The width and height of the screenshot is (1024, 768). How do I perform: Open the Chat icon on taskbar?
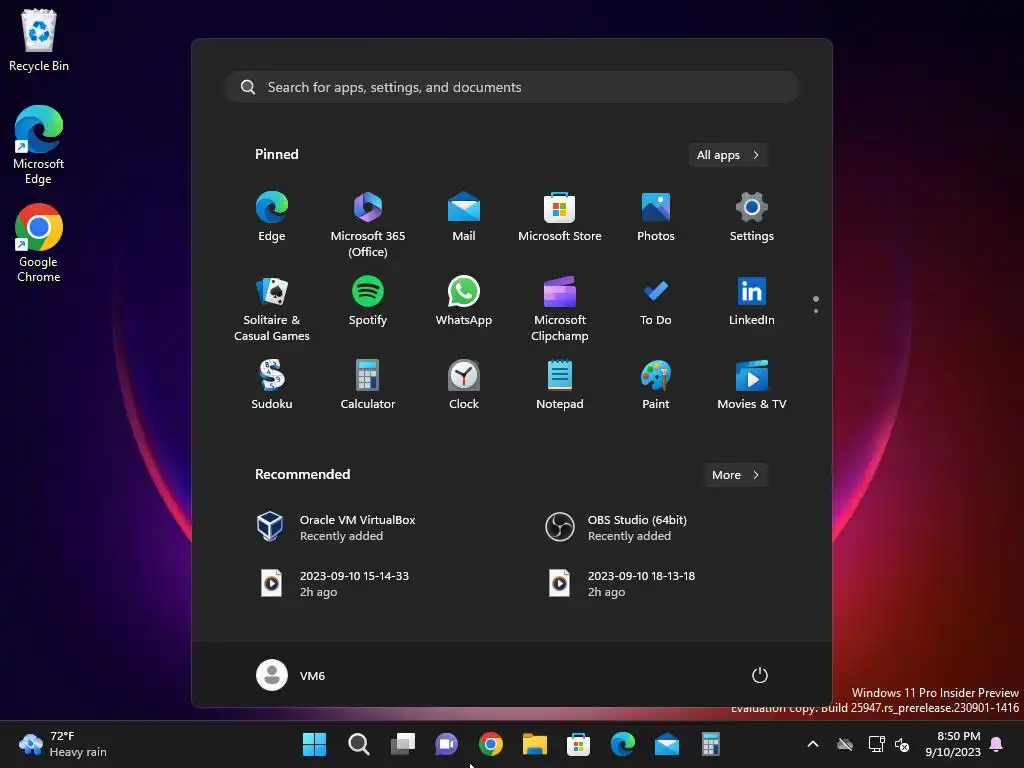(x=447, y=744)
